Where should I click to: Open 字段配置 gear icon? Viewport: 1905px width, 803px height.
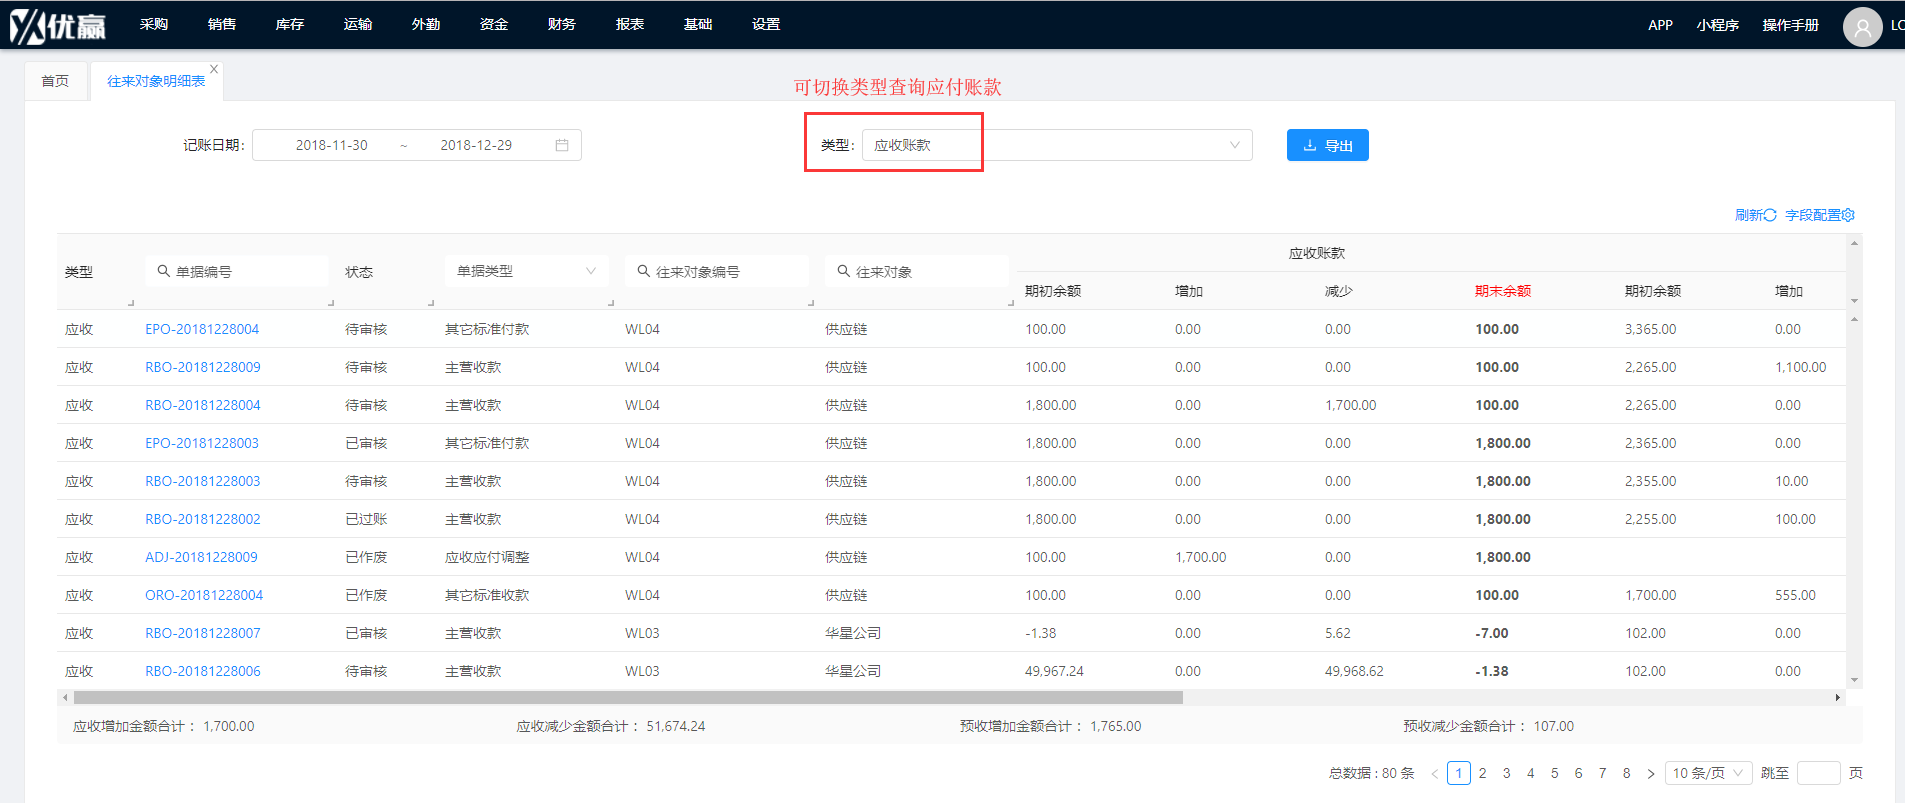(1848, 215)
